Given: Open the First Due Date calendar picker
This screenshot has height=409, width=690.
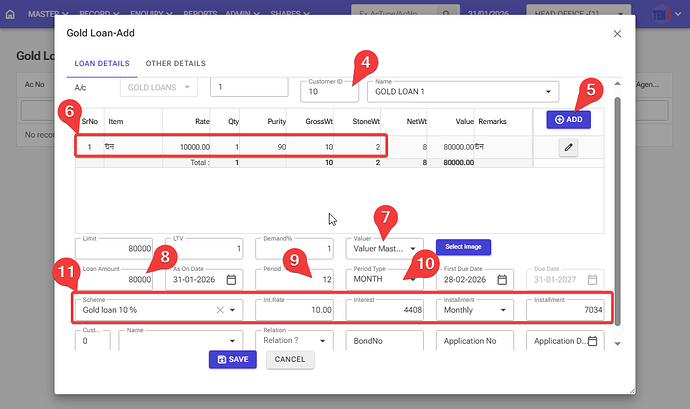Looking at the screenshot, I should pyautogui.click(x=503, y=279).
